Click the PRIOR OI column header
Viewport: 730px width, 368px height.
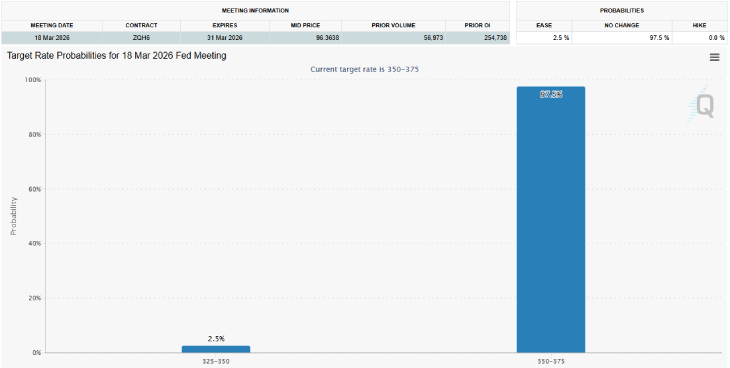(477, 26)
